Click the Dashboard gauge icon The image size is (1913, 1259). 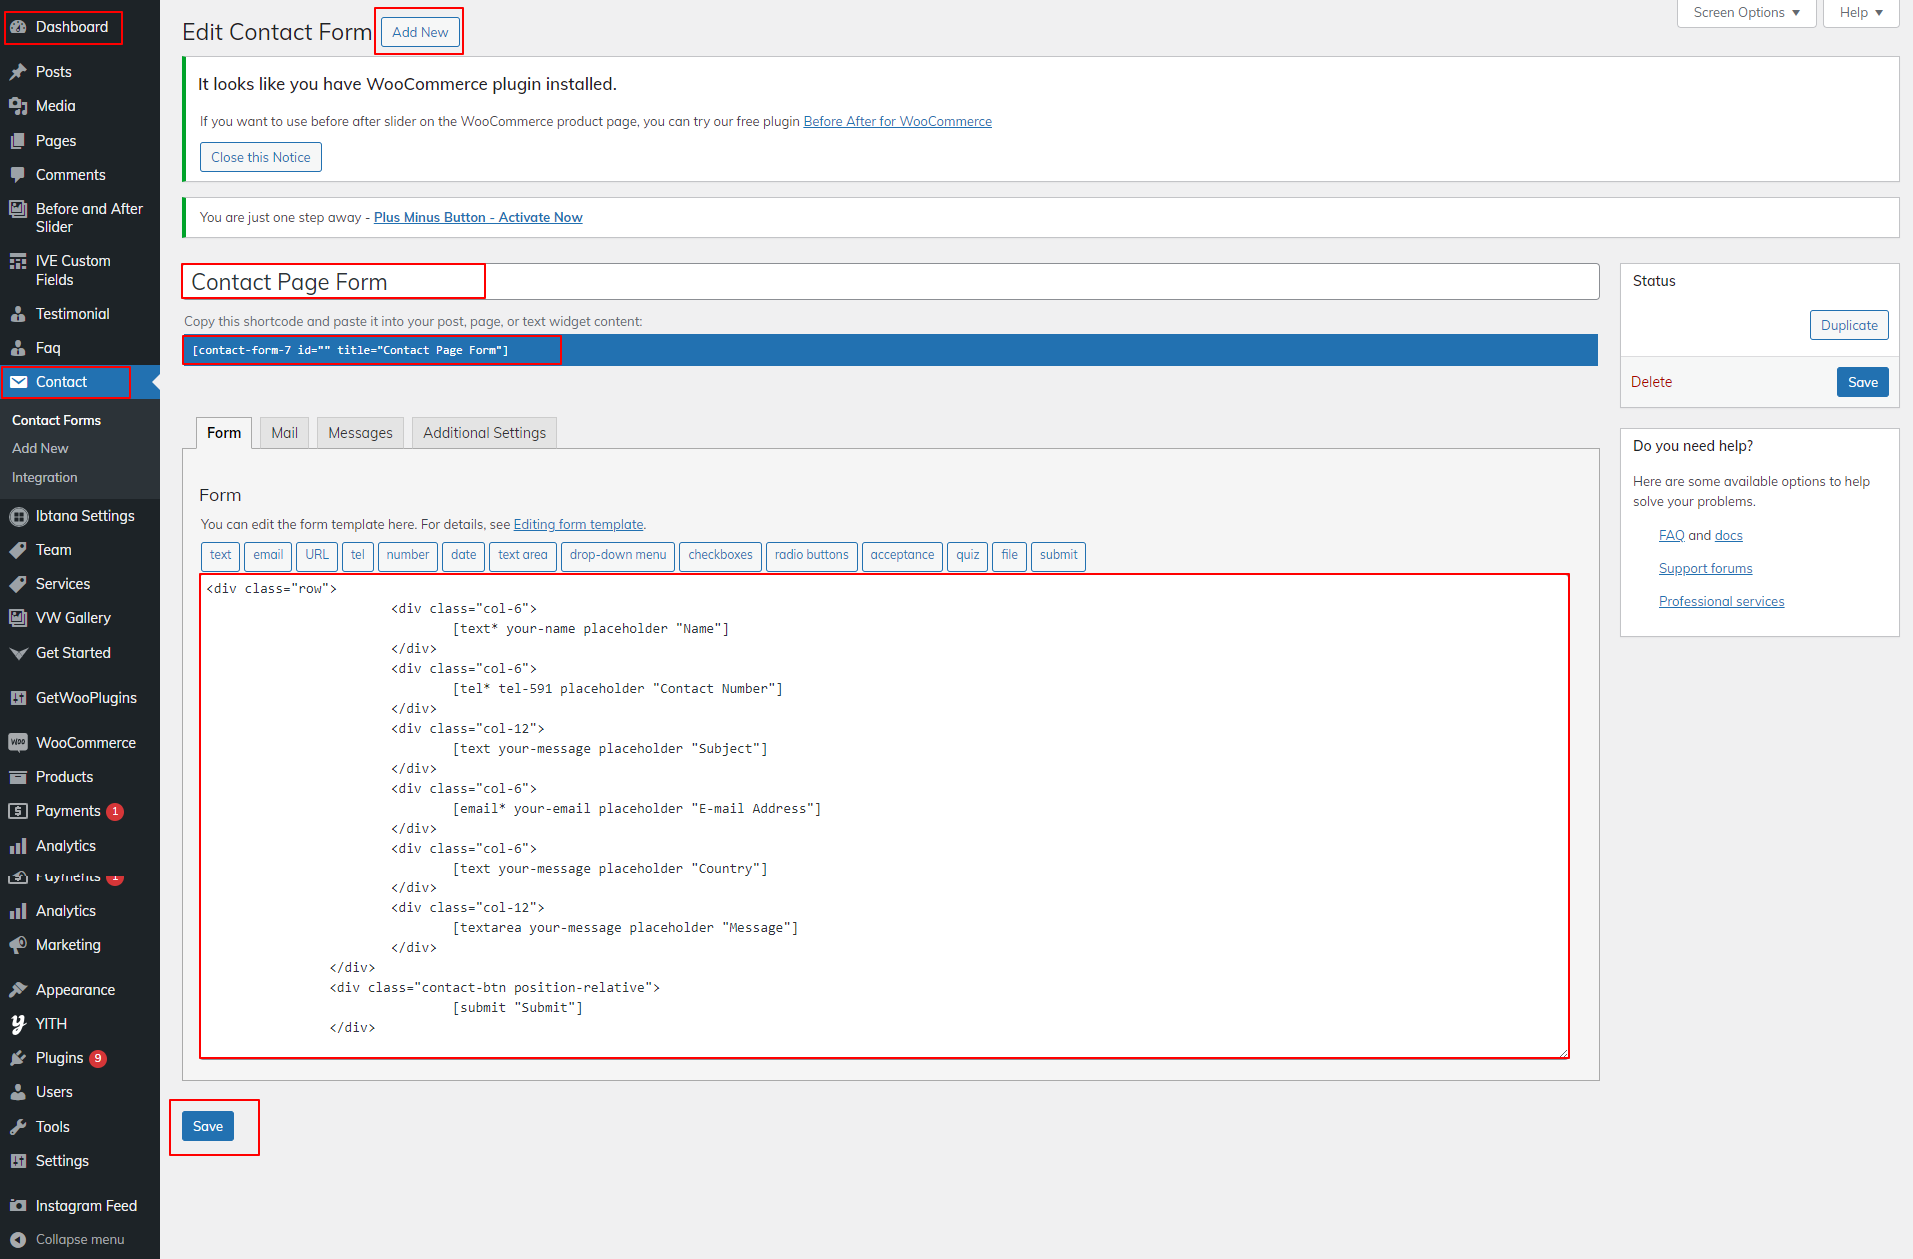coord(18,27)
